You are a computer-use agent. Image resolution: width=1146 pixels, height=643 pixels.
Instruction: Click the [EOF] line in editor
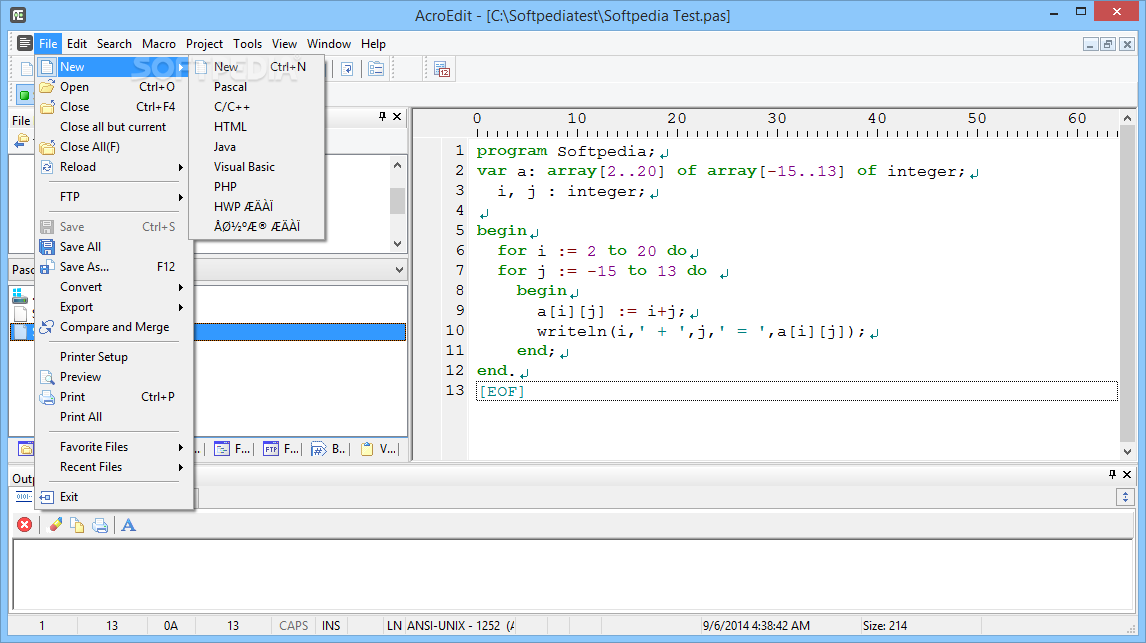pyautogui.click(x=797, y=391)
